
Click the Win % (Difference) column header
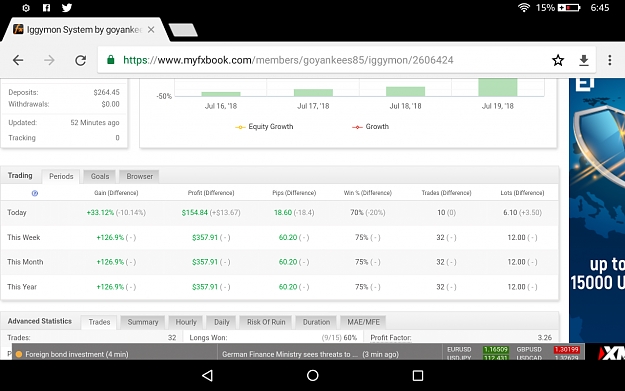pos(368,193)
